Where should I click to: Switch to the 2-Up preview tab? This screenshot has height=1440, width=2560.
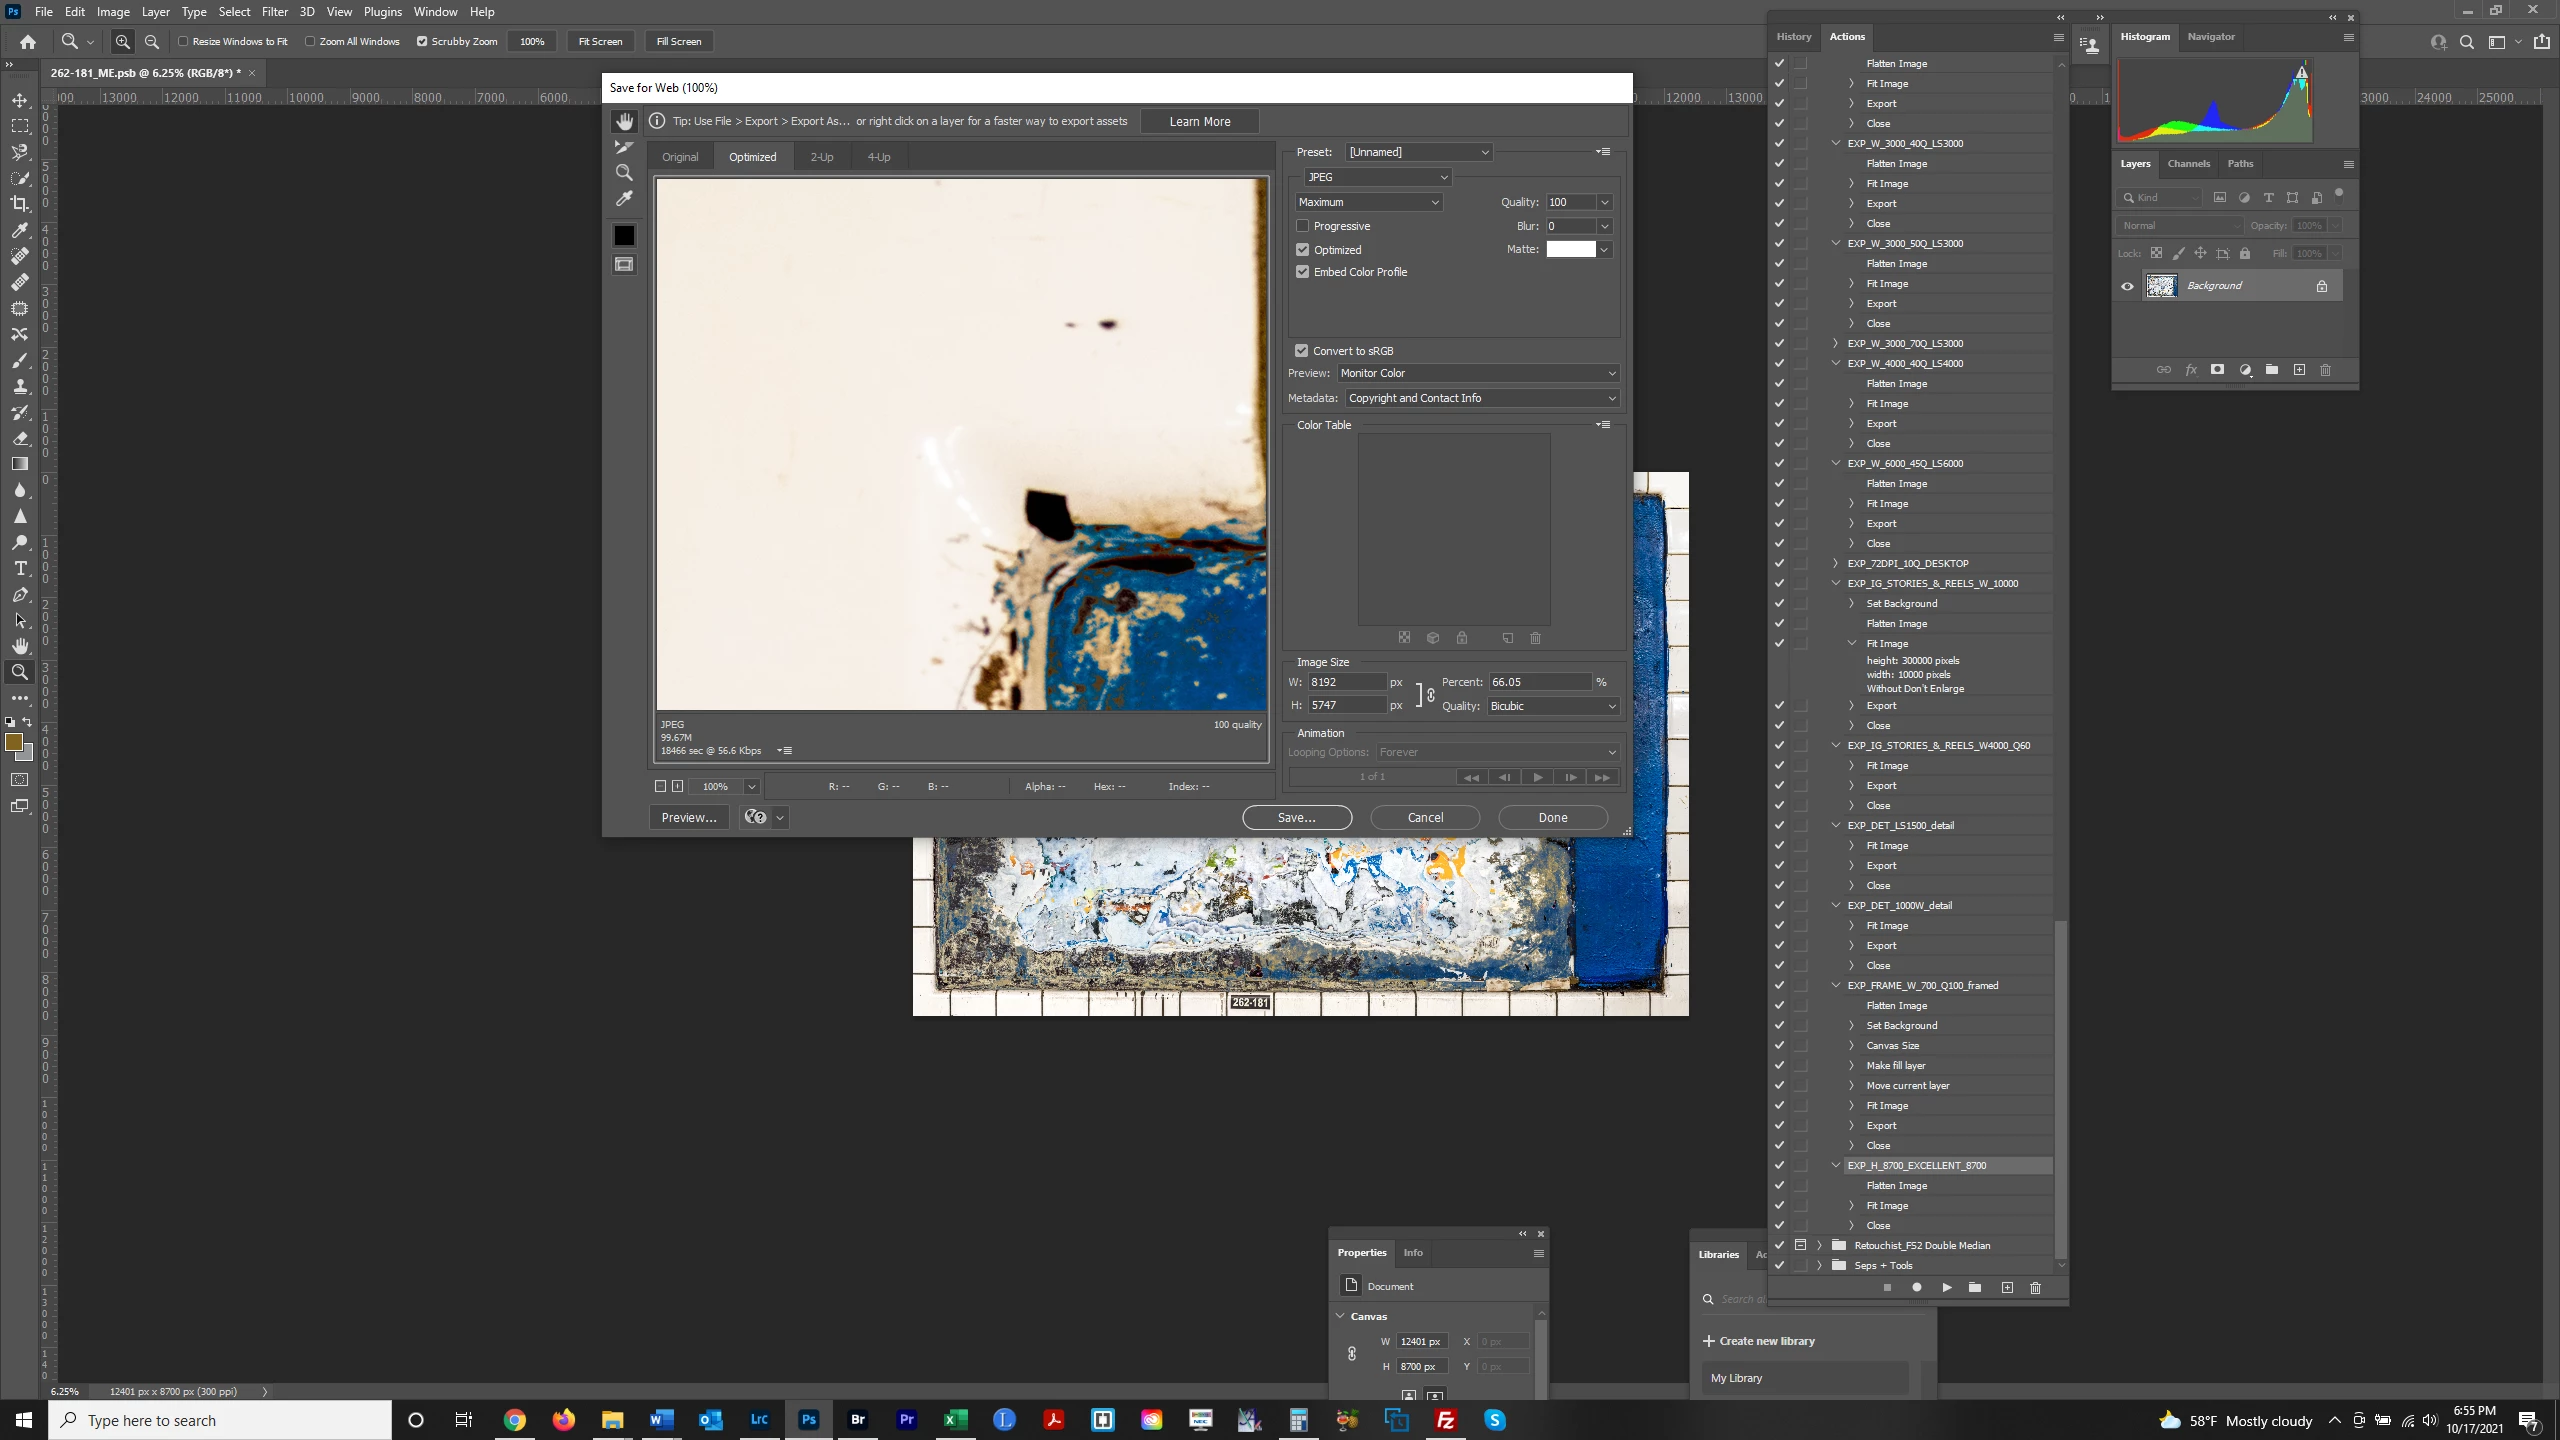tap(821, 157)
